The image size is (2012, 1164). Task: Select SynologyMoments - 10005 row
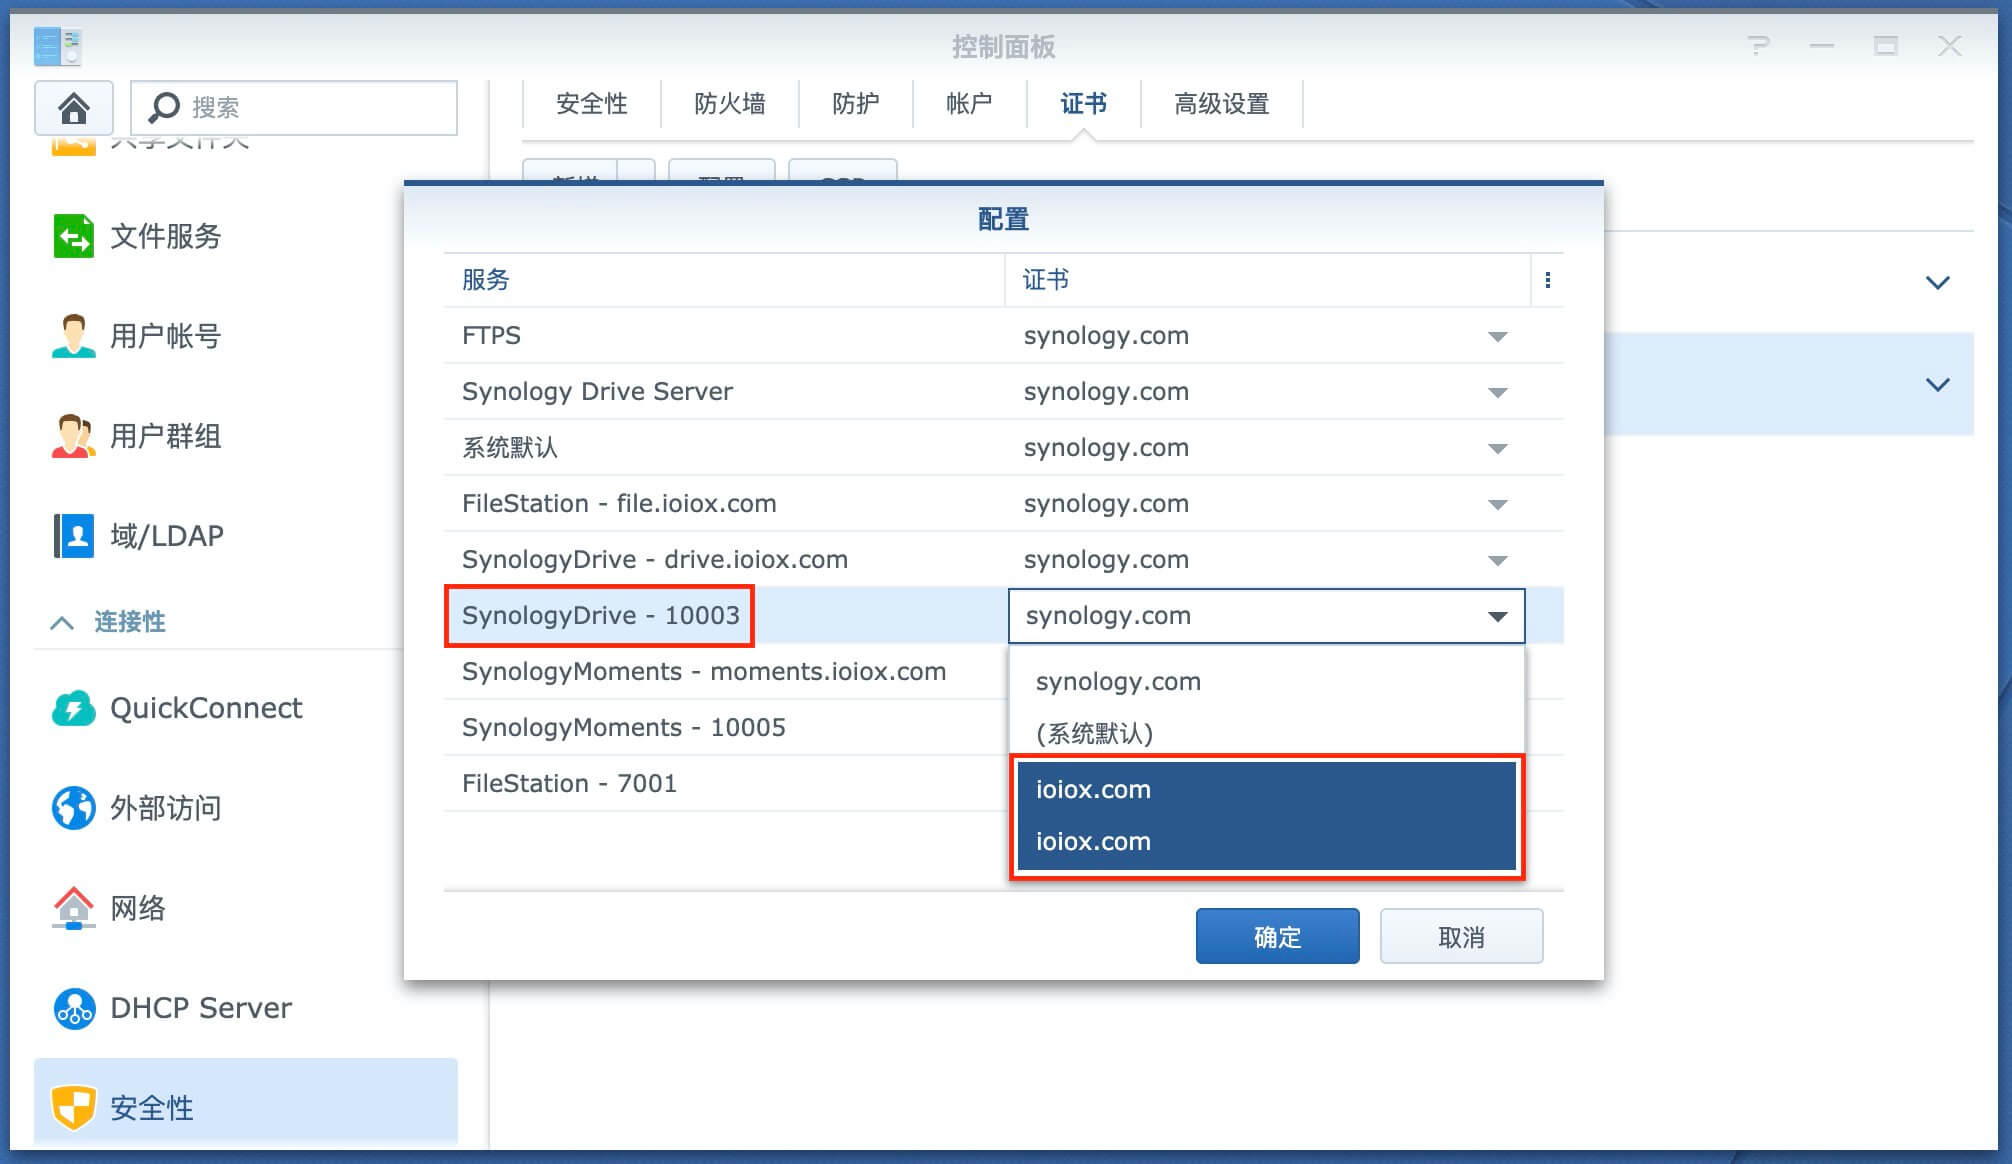pos(727,728)
